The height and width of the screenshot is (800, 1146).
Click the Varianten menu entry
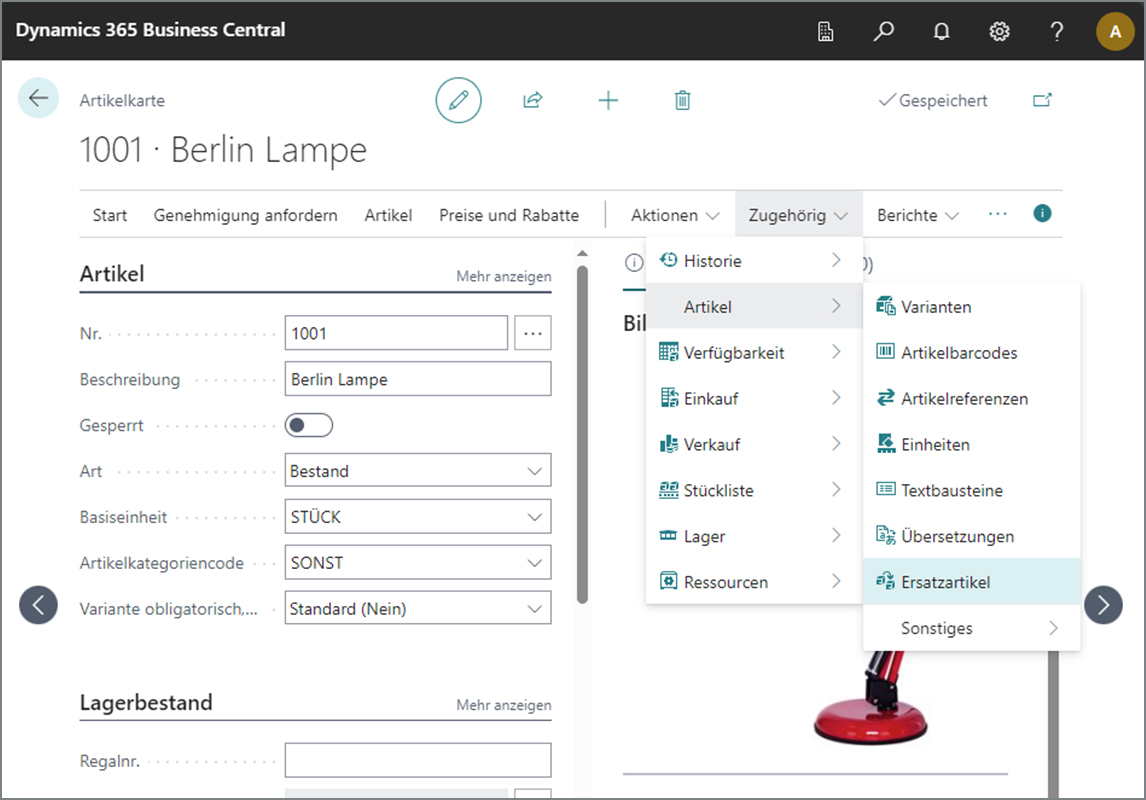pyautogui.click(x=971, y=307)
